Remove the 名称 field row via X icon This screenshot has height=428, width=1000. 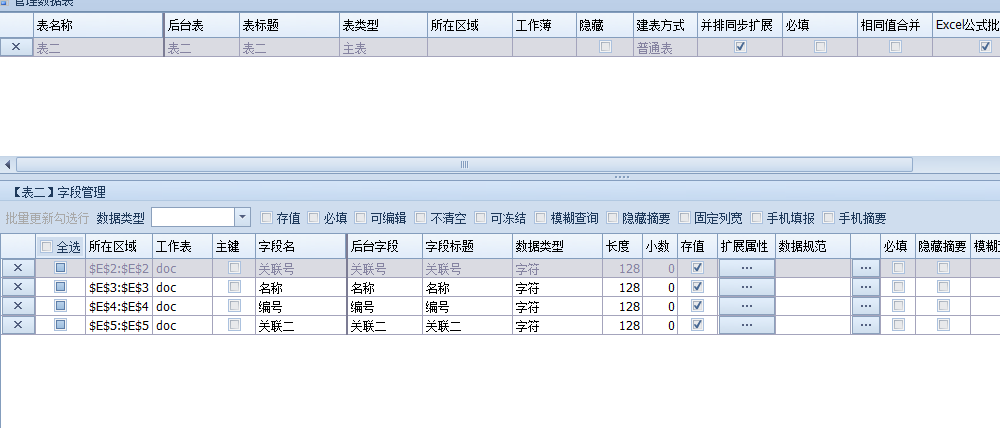point(17,287)
